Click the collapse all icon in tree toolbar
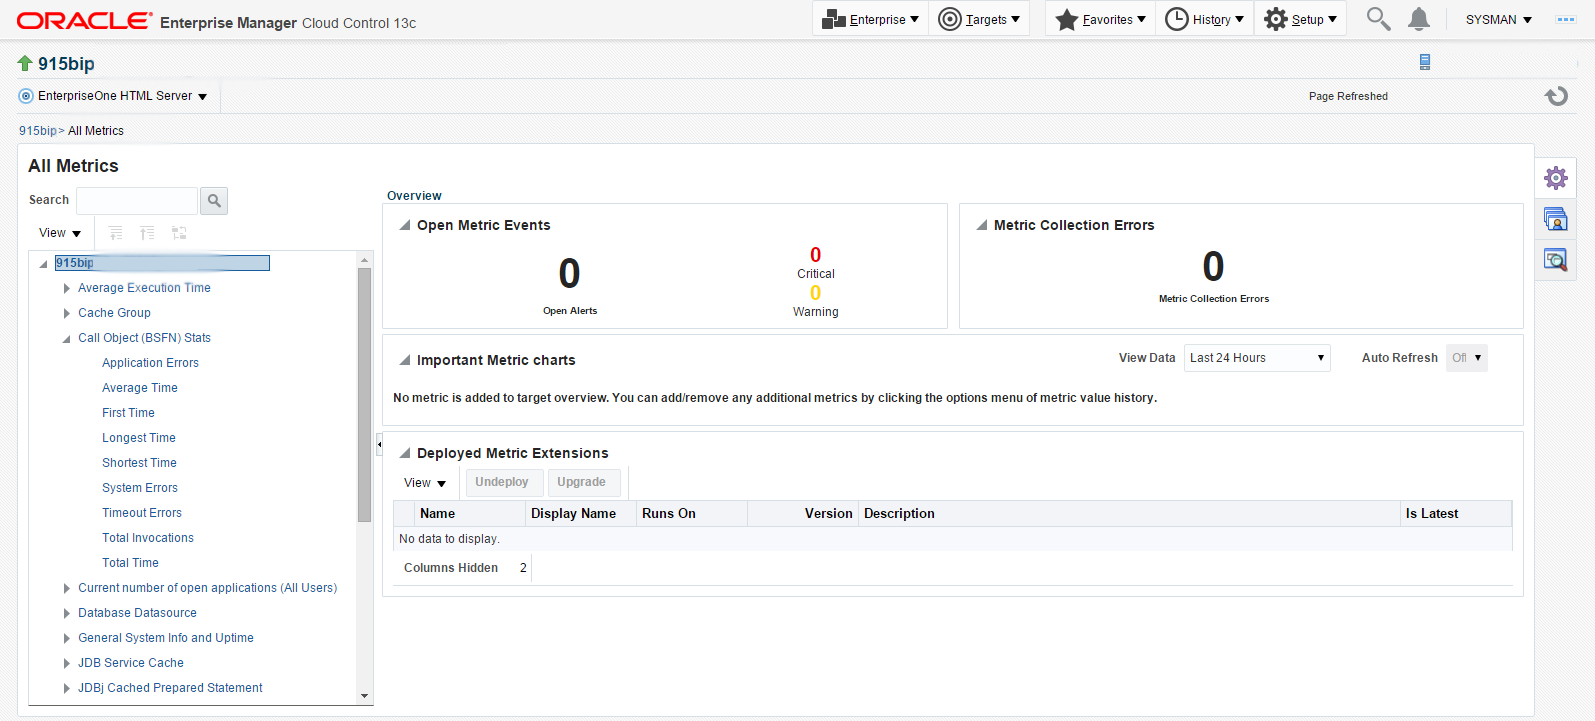 [147, 233]
